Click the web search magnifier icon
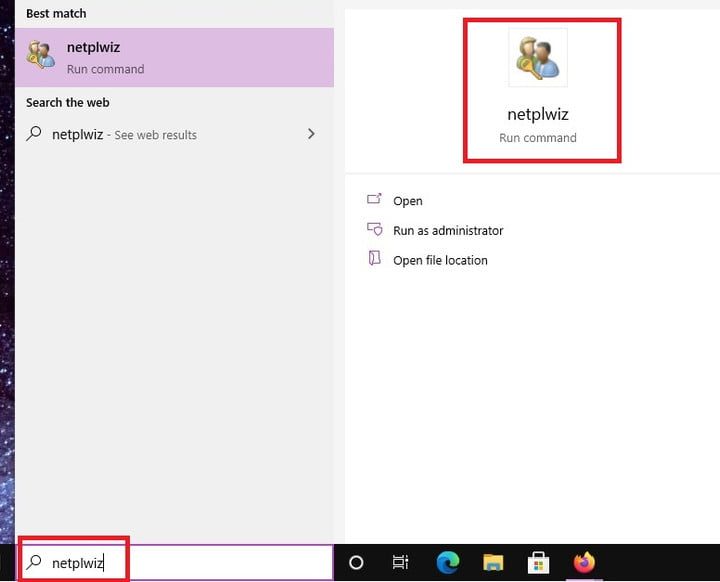 click(x=34, y=134)
